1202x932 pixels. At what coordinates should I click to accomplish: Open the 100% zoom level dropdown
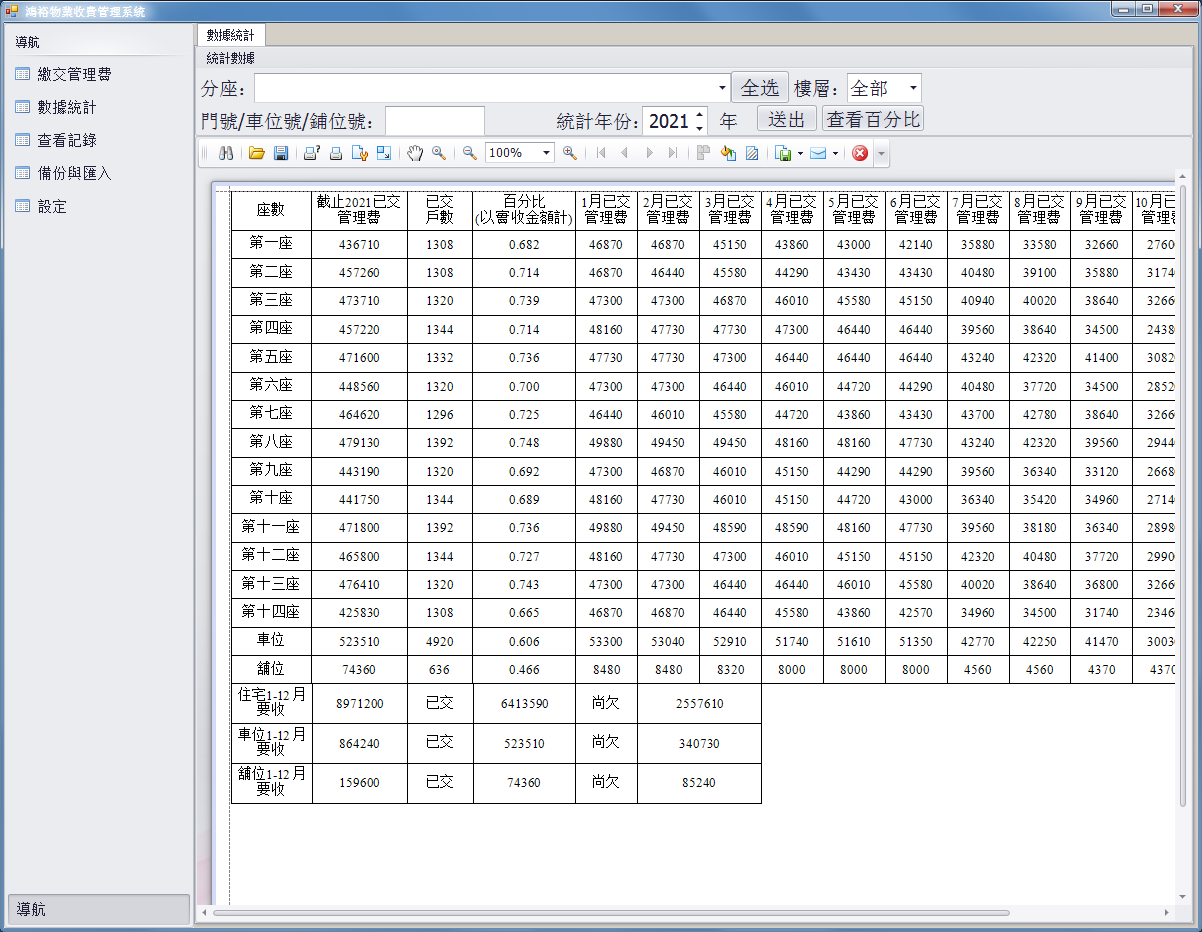546,153
